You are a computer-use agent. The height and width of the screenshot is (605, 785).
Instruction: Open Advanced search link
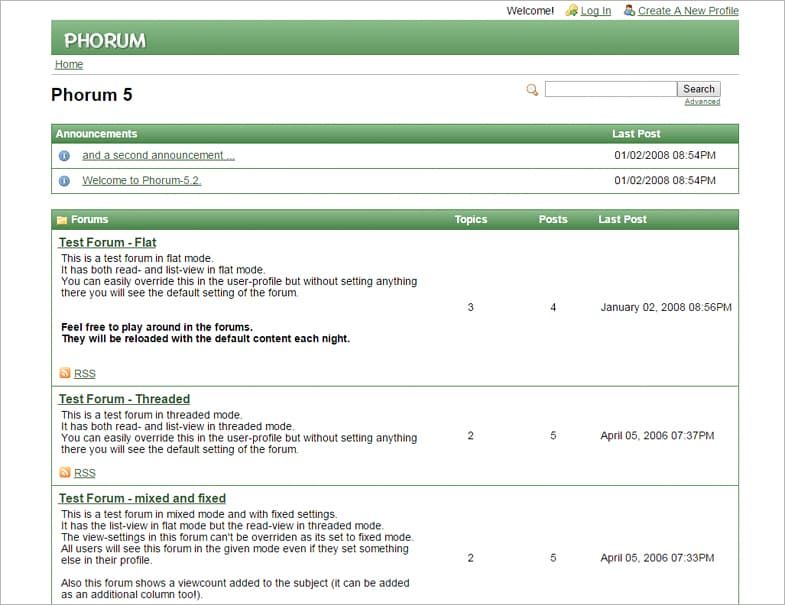point(702,102)
